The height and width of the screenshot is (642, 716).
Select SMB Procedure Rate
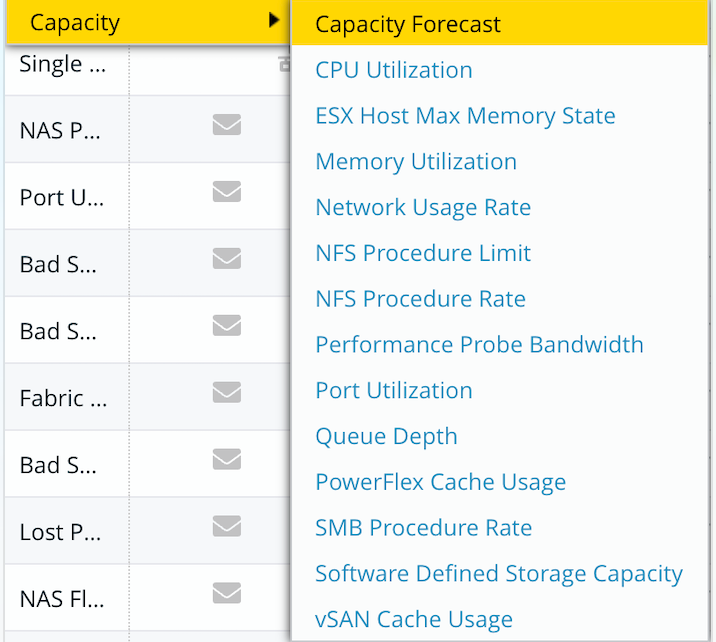tap(423, 528)
